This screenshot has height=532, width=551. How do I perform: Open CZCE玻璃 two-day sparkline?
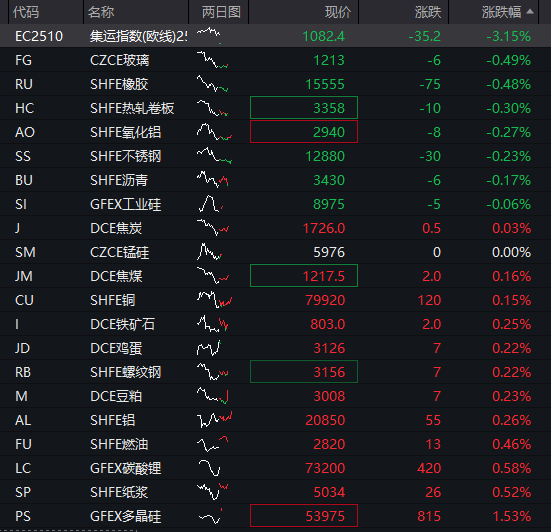[212, 60]
